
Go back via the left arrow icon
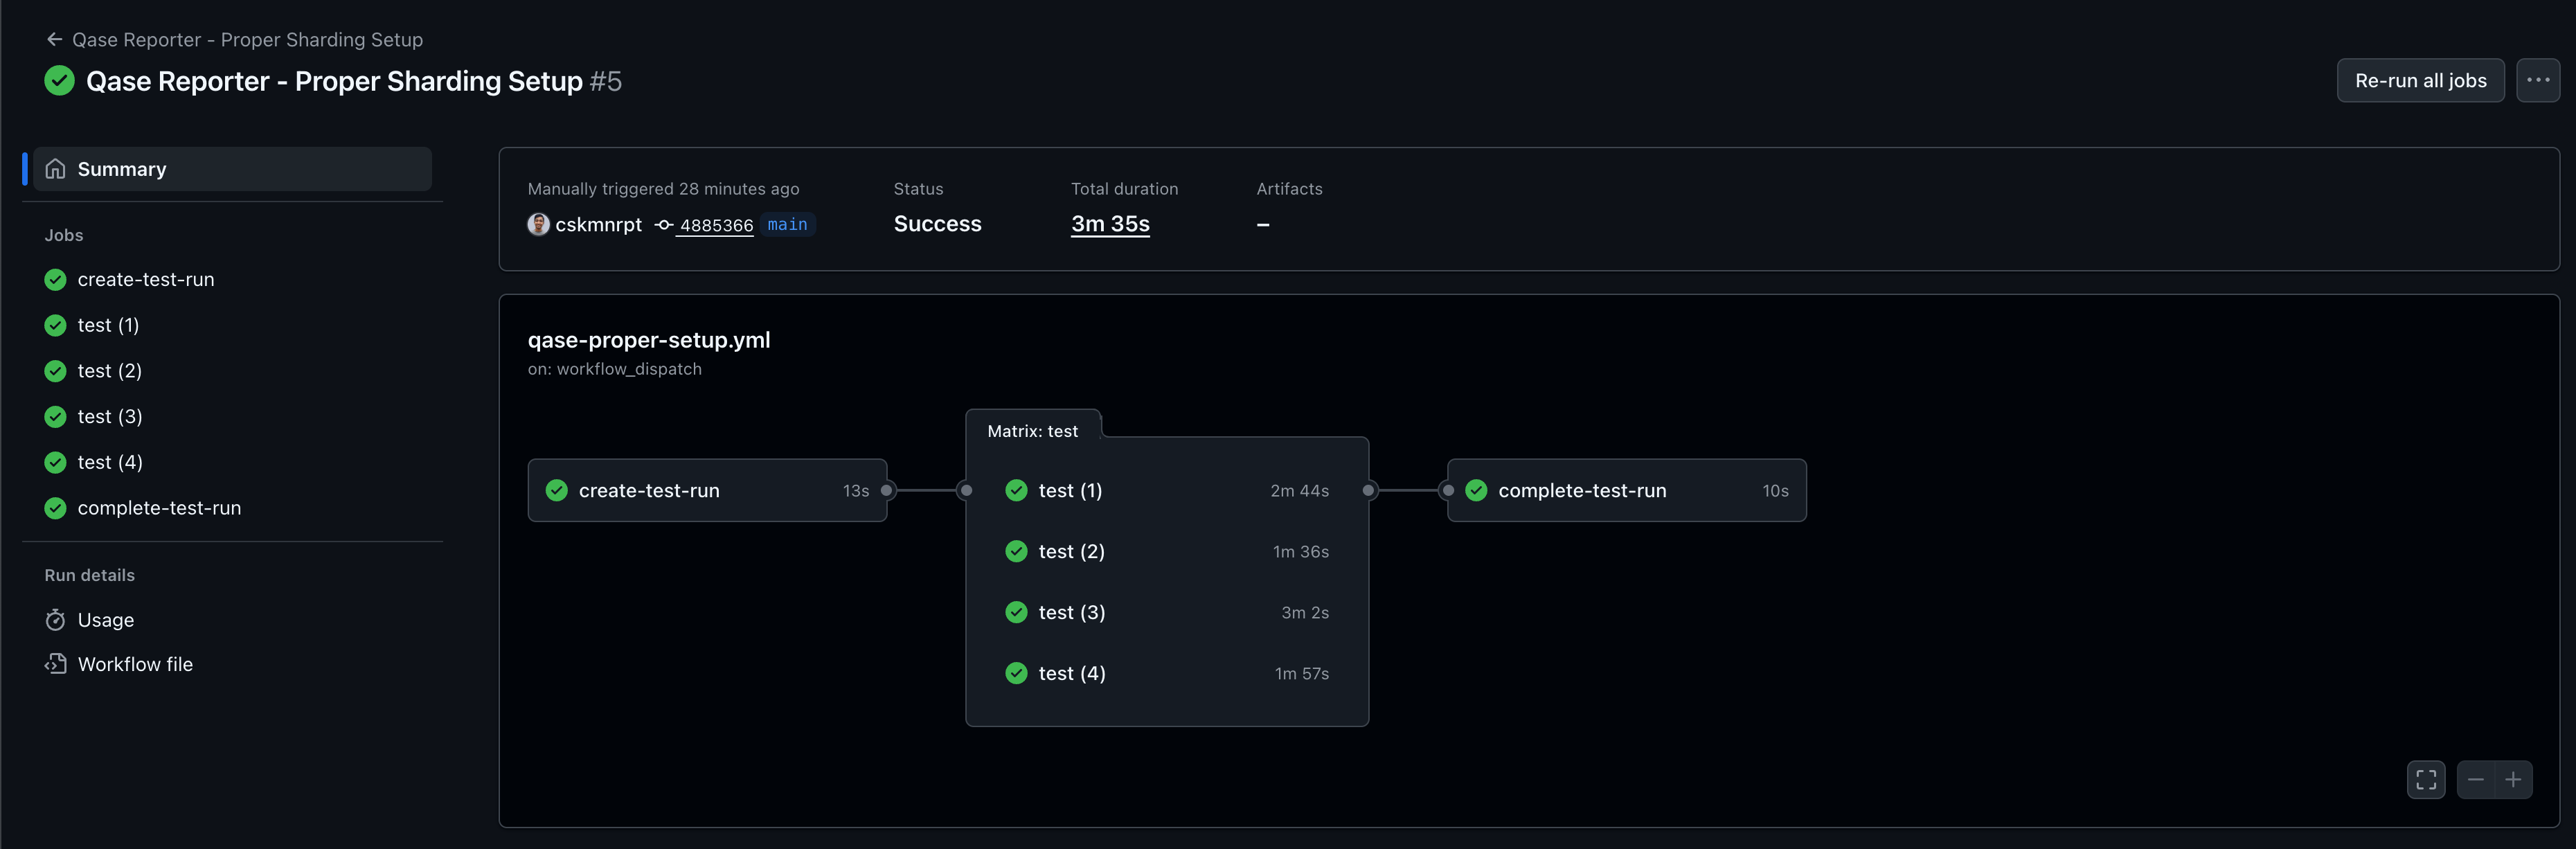[x=54, y=40]
